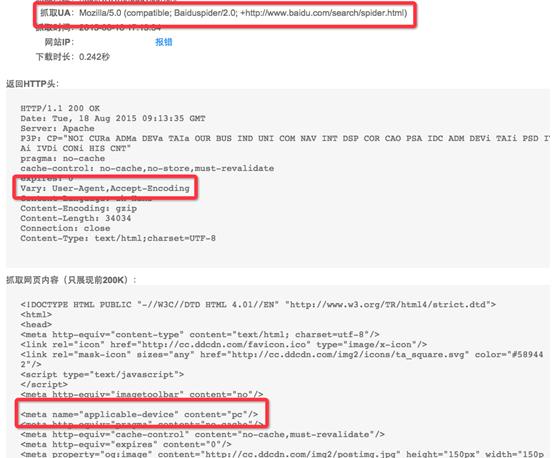Click the Content-Length: 34034 line
Screen dimensions: 552x458
76,218
